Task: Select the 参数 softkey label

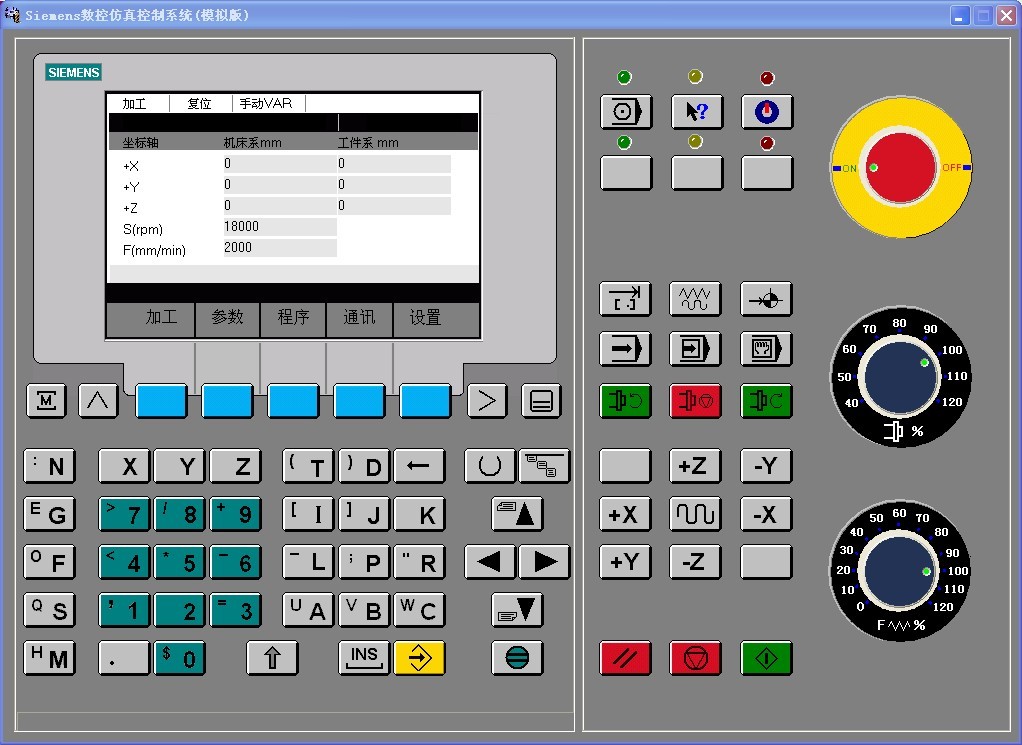Action: click(x=227, y=317)
